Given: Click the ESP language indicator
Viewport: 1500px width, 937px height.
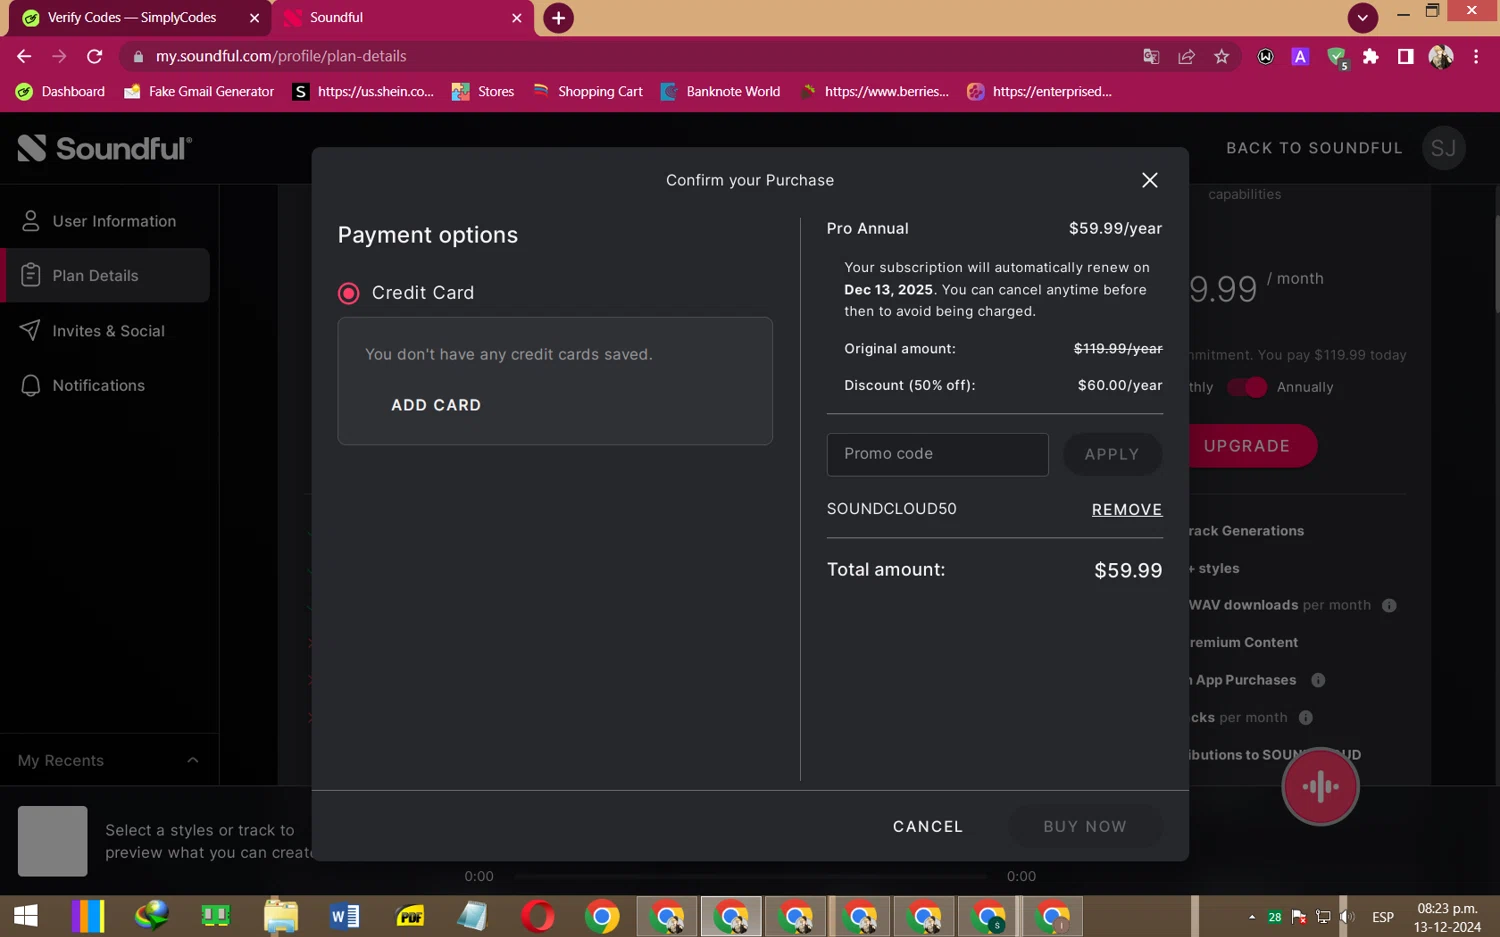Looking at the screenshot, I should tap(1383, 917).
